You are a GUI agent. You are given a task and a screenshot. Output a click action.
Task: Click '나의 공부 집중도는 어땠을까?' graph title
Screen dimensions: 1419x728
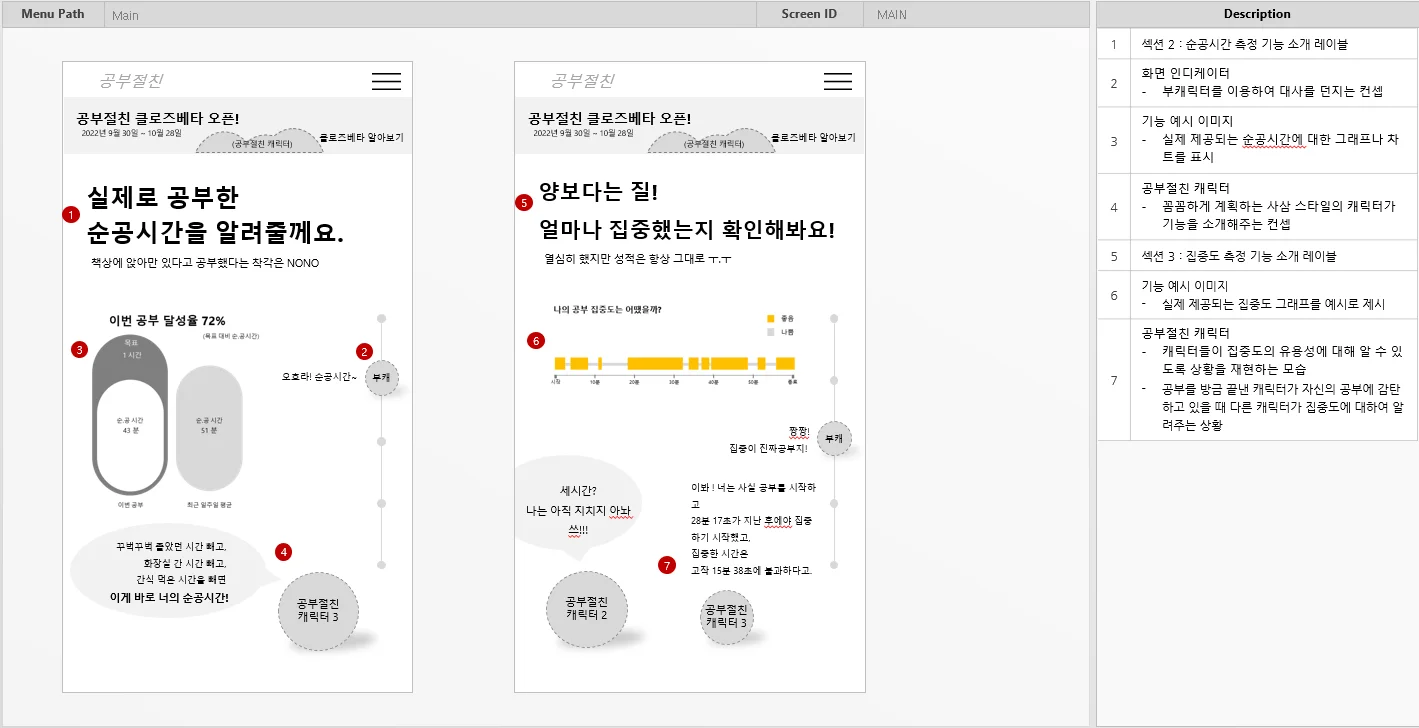(x=607, y=310)
